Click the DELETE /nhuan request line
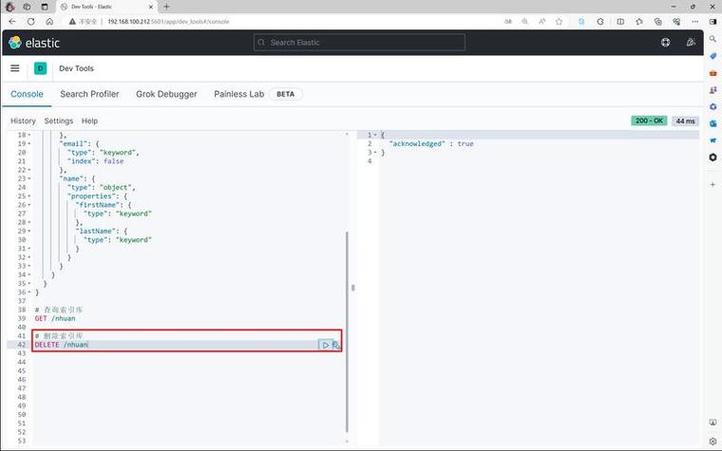The width and height of the screenshot is (722, 451). pyautogui.click(x=61, y=345)
